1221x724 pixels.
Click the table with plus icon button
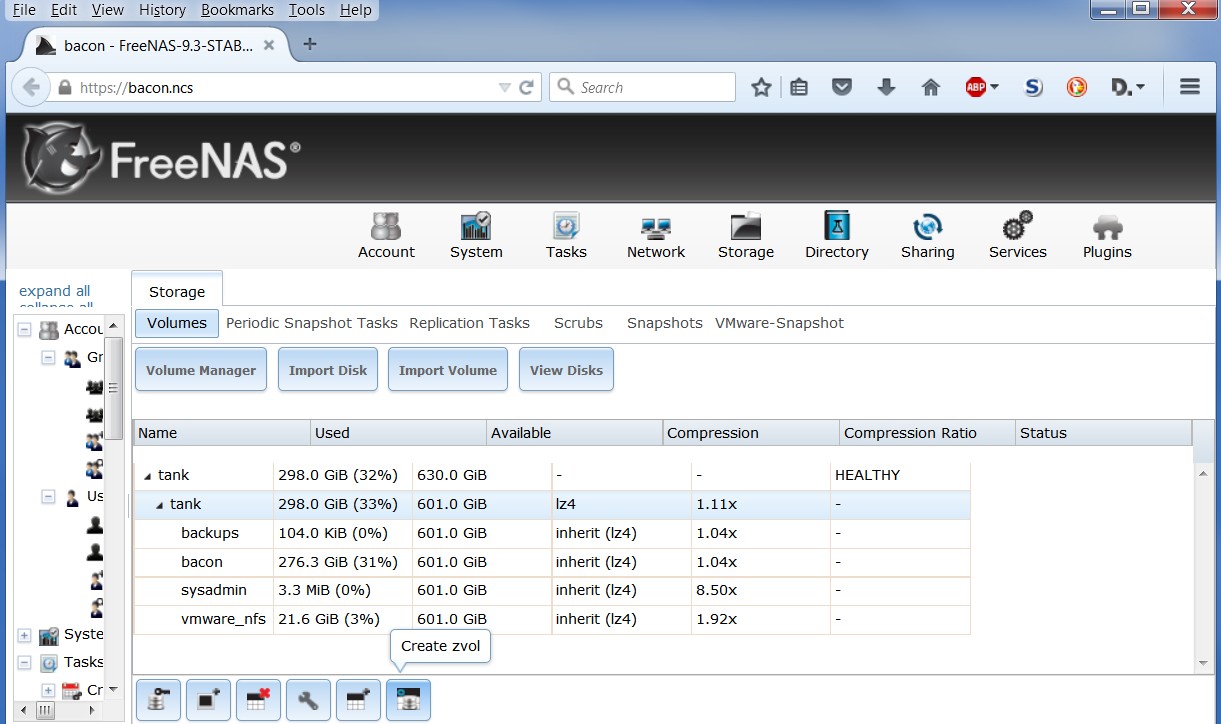[358, 700]
